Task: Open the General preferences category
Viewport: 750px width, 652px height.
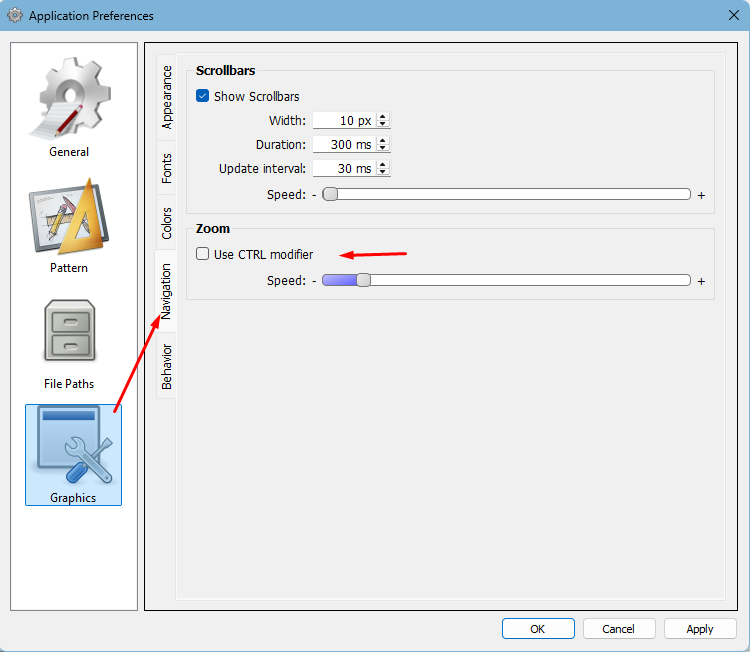Action: (x=69, y=107)
